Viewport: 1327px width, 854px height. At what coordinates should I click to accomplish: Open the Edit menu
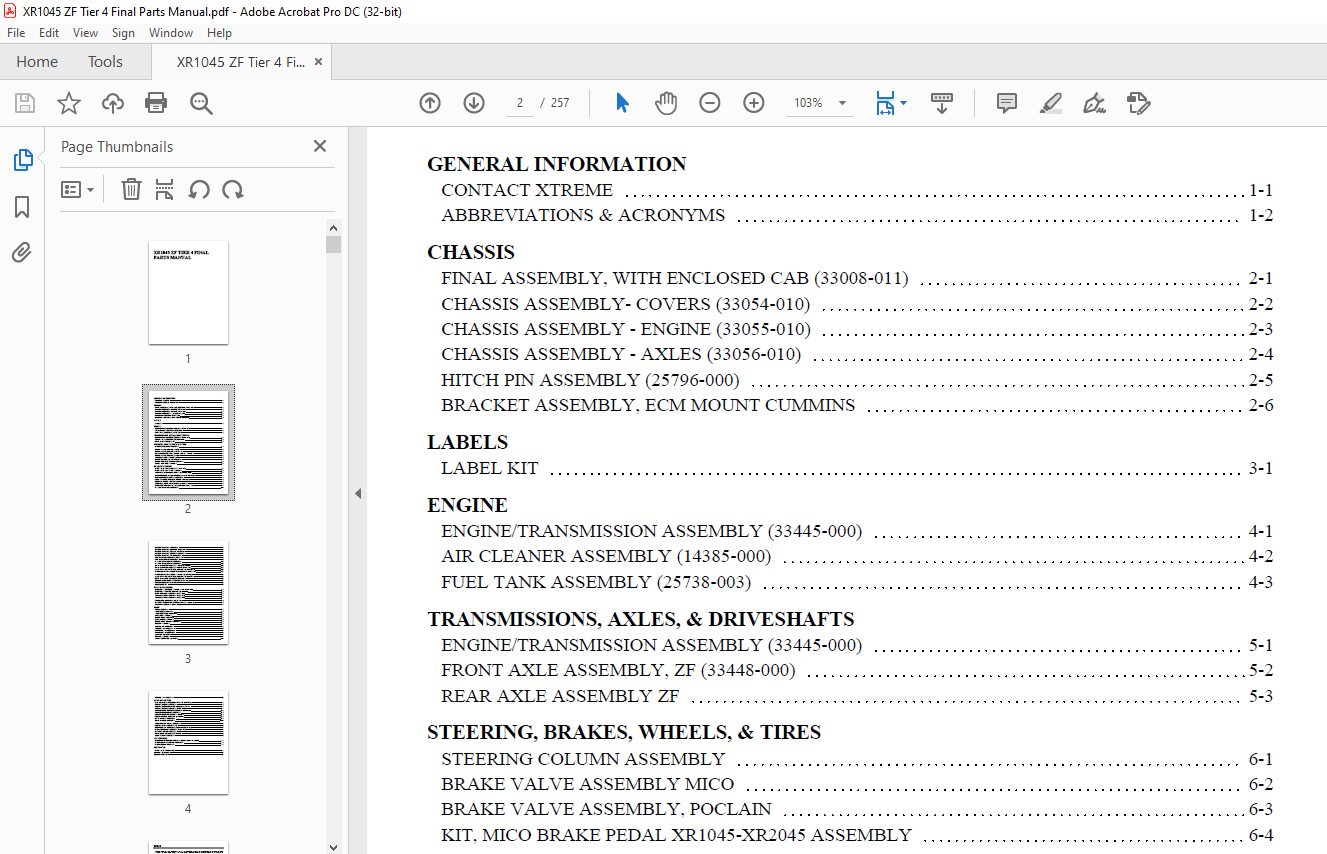(x=49, y=33)
